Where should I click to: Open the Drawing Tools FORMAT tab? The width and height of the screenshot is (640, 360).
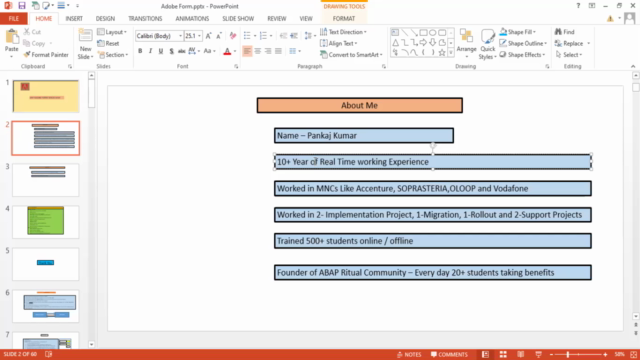[x=344, y=18]
